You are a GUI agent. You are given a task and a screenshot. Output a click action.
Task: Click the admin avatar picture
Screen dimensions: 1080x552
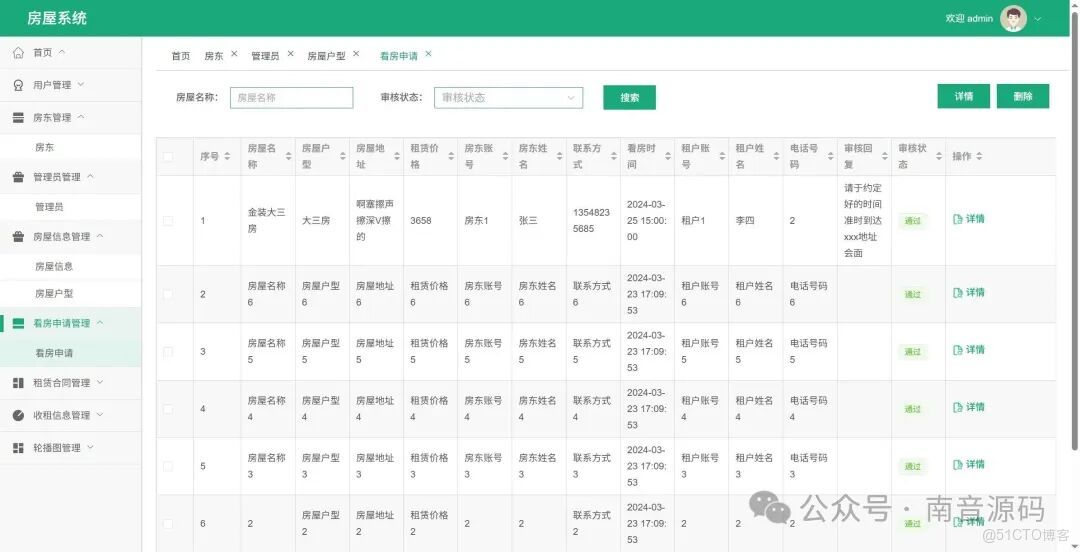1013,19
